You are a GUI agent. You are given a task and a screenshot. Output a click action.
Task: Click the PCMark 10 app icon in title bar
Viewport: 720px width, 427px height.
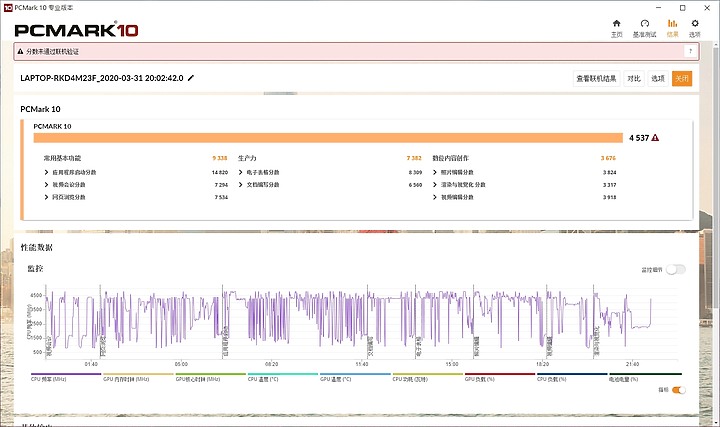(x=7, y=7)
